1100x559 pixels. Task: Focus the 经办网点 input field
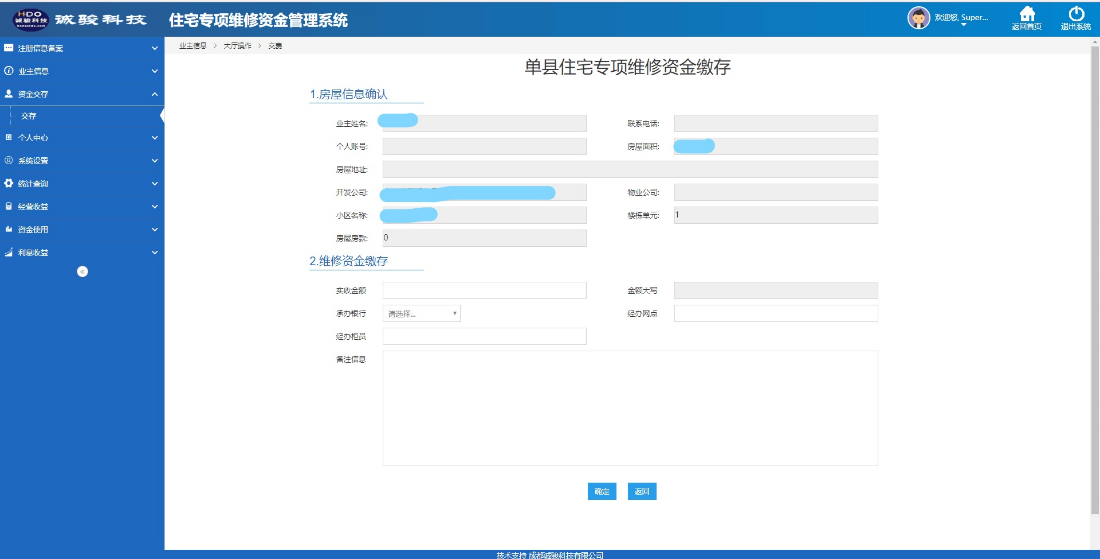click(x=776, y=314)
